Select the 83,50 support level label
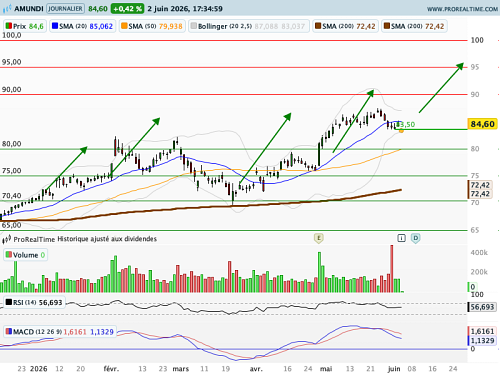This screenshot has height=375, width=500. (x=406, y=125)
